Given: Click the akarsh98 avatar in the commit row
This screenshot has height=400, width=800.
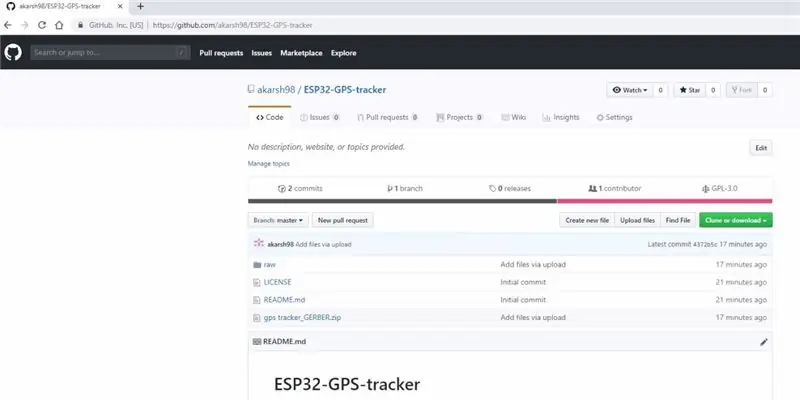Looking at the screenshot, I should (x=259, y=243).
